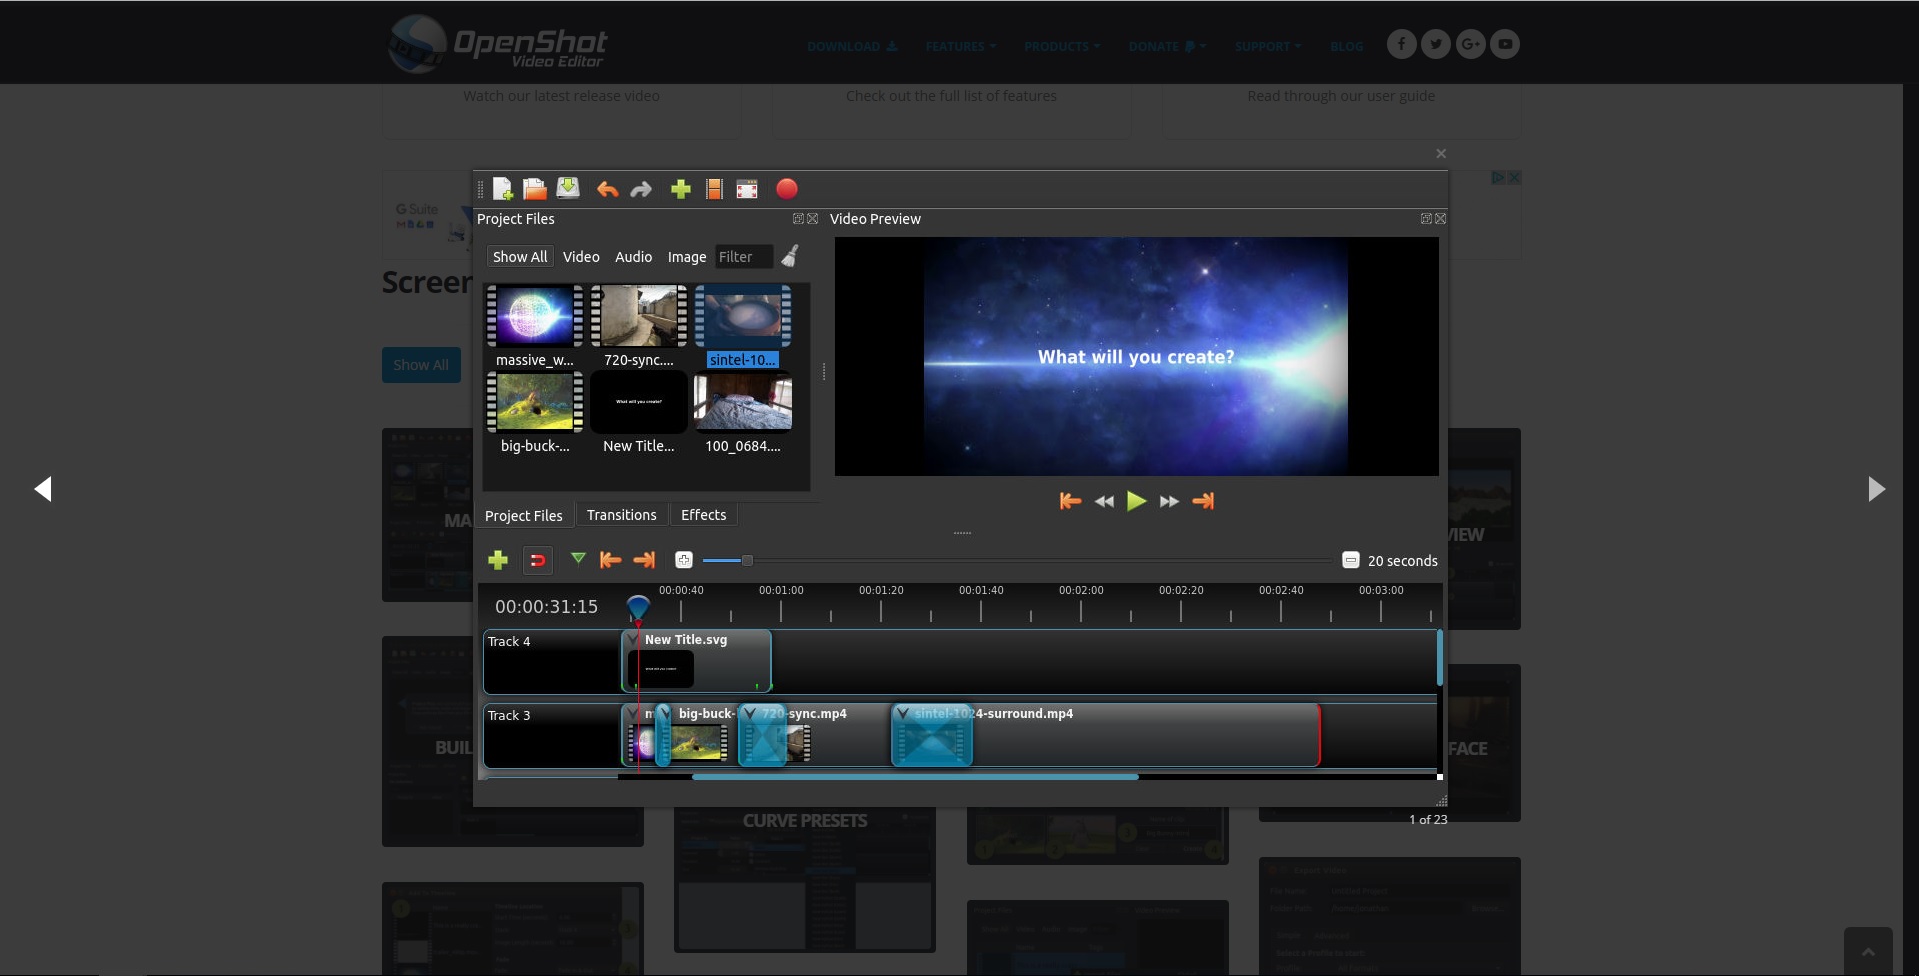Expand the SUPPORT nav menu
The image size is (1919, 976).
pyautogui.click(x=1267, y=46)
